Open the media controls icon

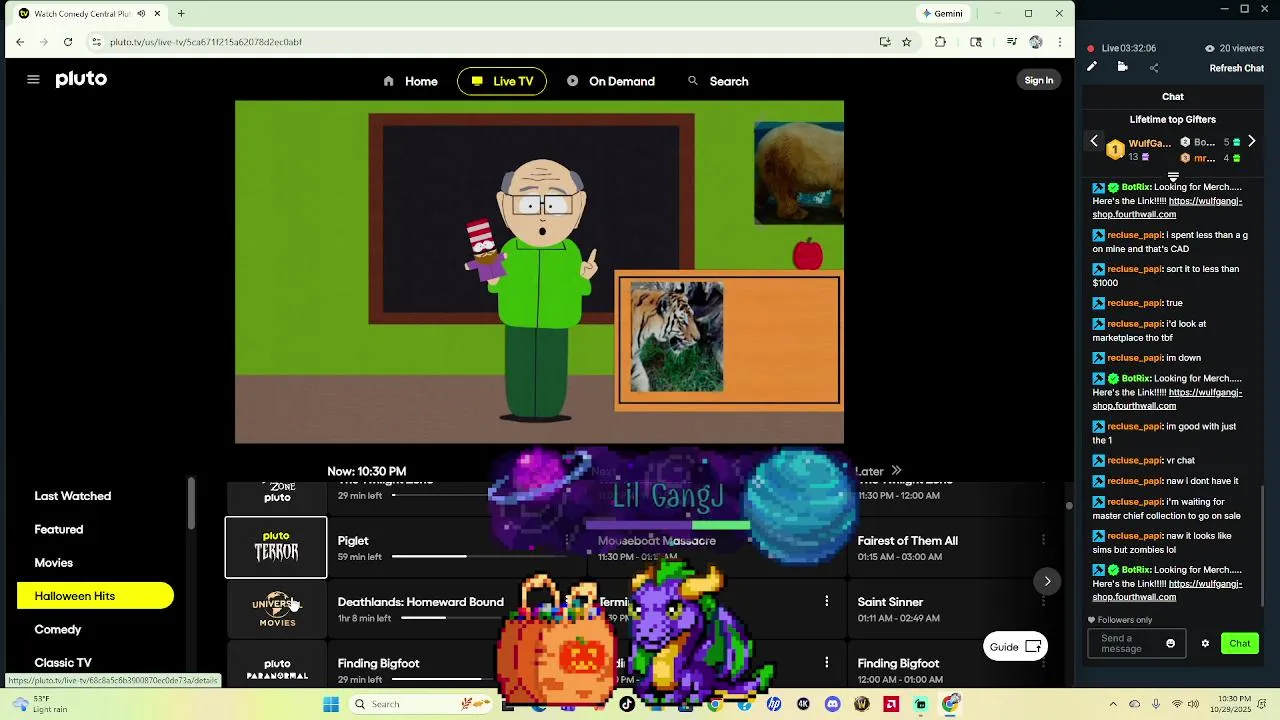[1012, 42]
